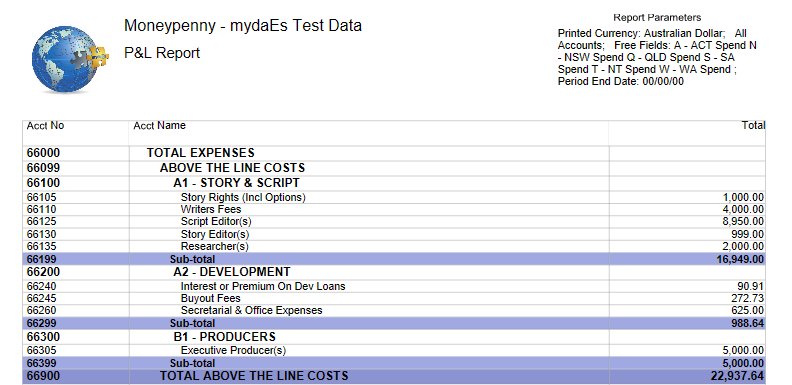
Task: Select the ABOVE THE LINE COSTS heading row
Action: pyautogui.click(x=394, y=168)
